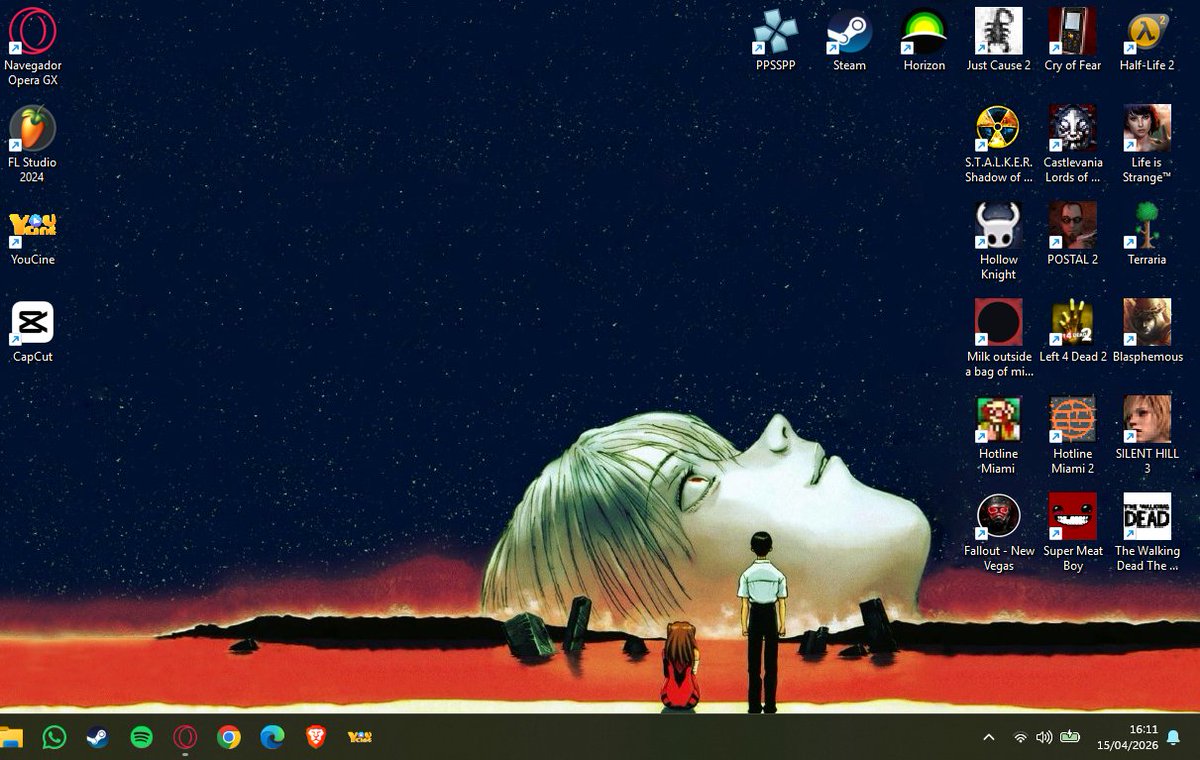This screenshot has width=1200, height=760.
Task: Select the Just Cause 2 shortcut
Action: pyautogui.click(x=998, y=40)
